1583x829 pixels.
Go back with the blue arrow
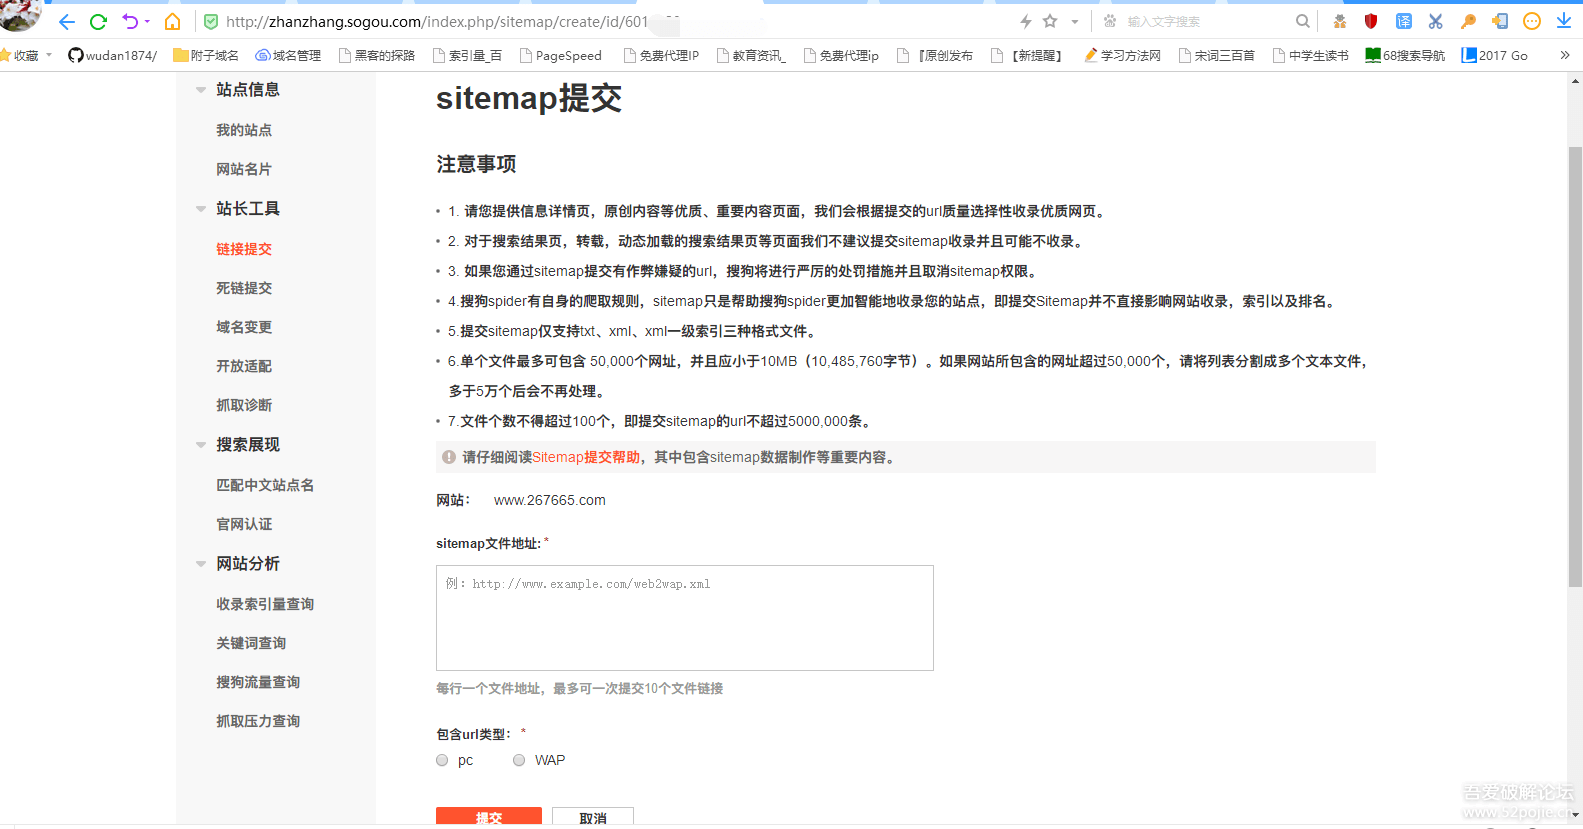point(67,21)
